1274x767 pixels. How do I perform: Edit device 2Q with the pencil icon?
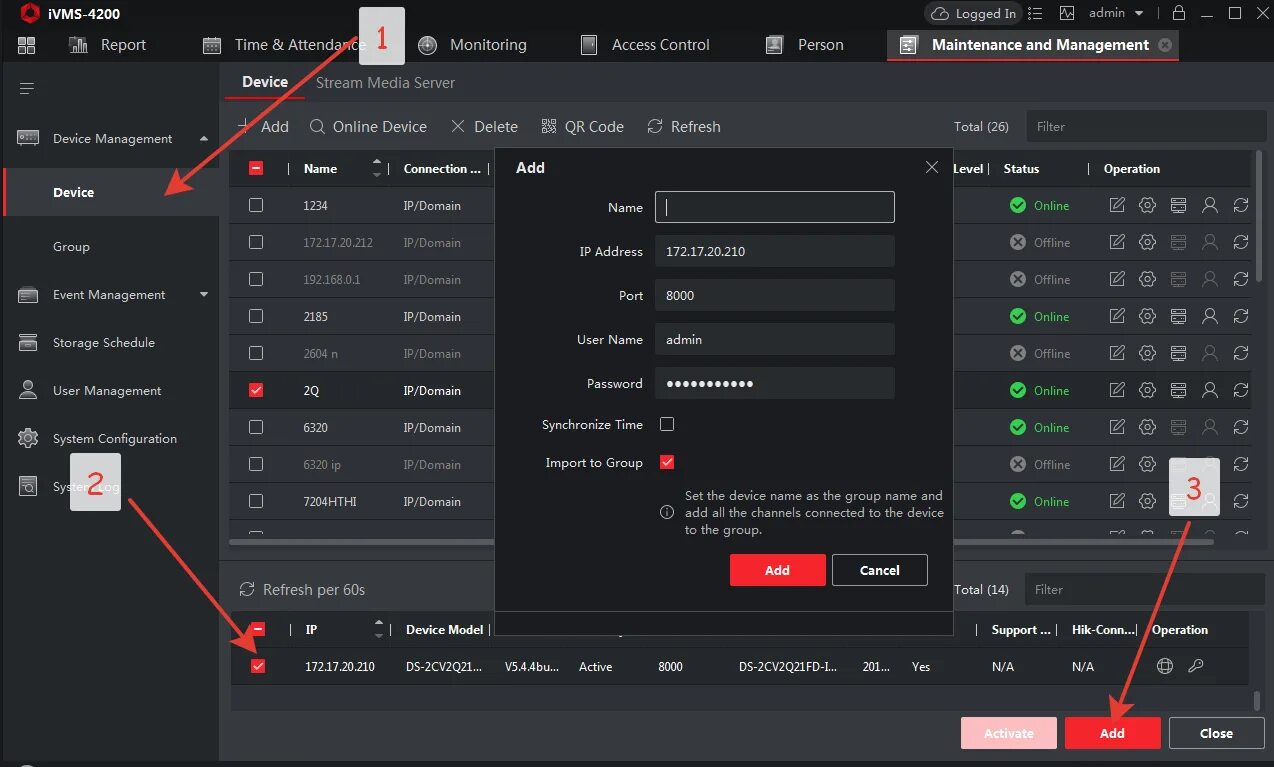pos(1117,390)
